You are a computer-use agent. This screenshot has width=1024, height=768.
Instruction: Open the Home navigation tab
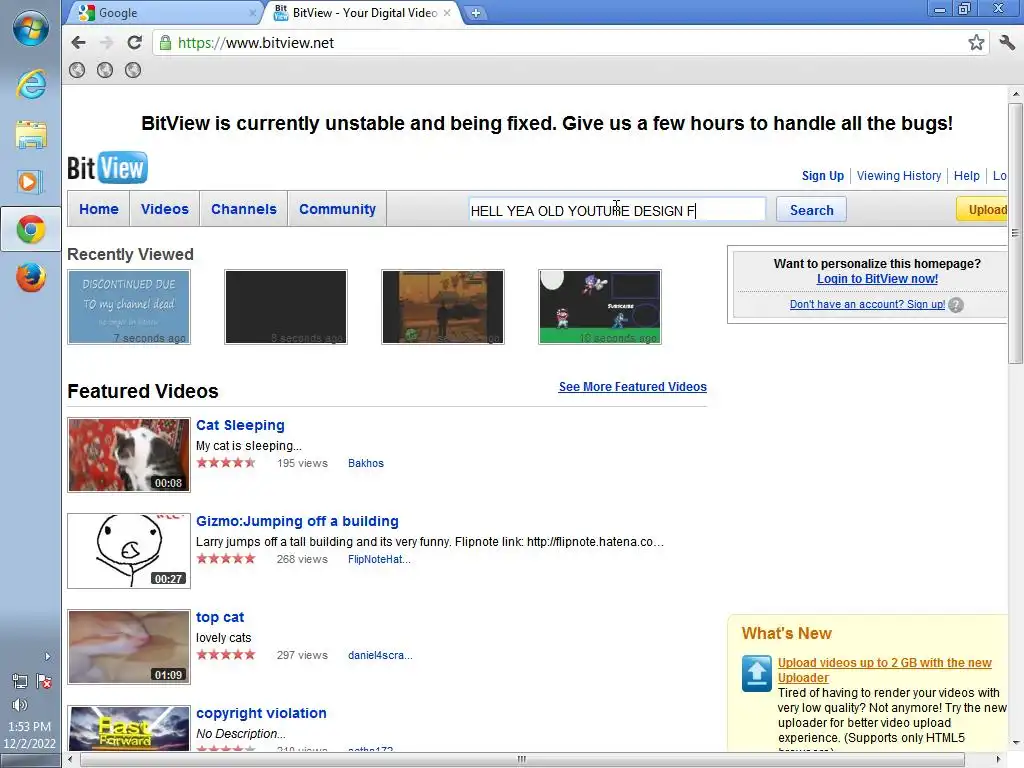tap(99, 209)
